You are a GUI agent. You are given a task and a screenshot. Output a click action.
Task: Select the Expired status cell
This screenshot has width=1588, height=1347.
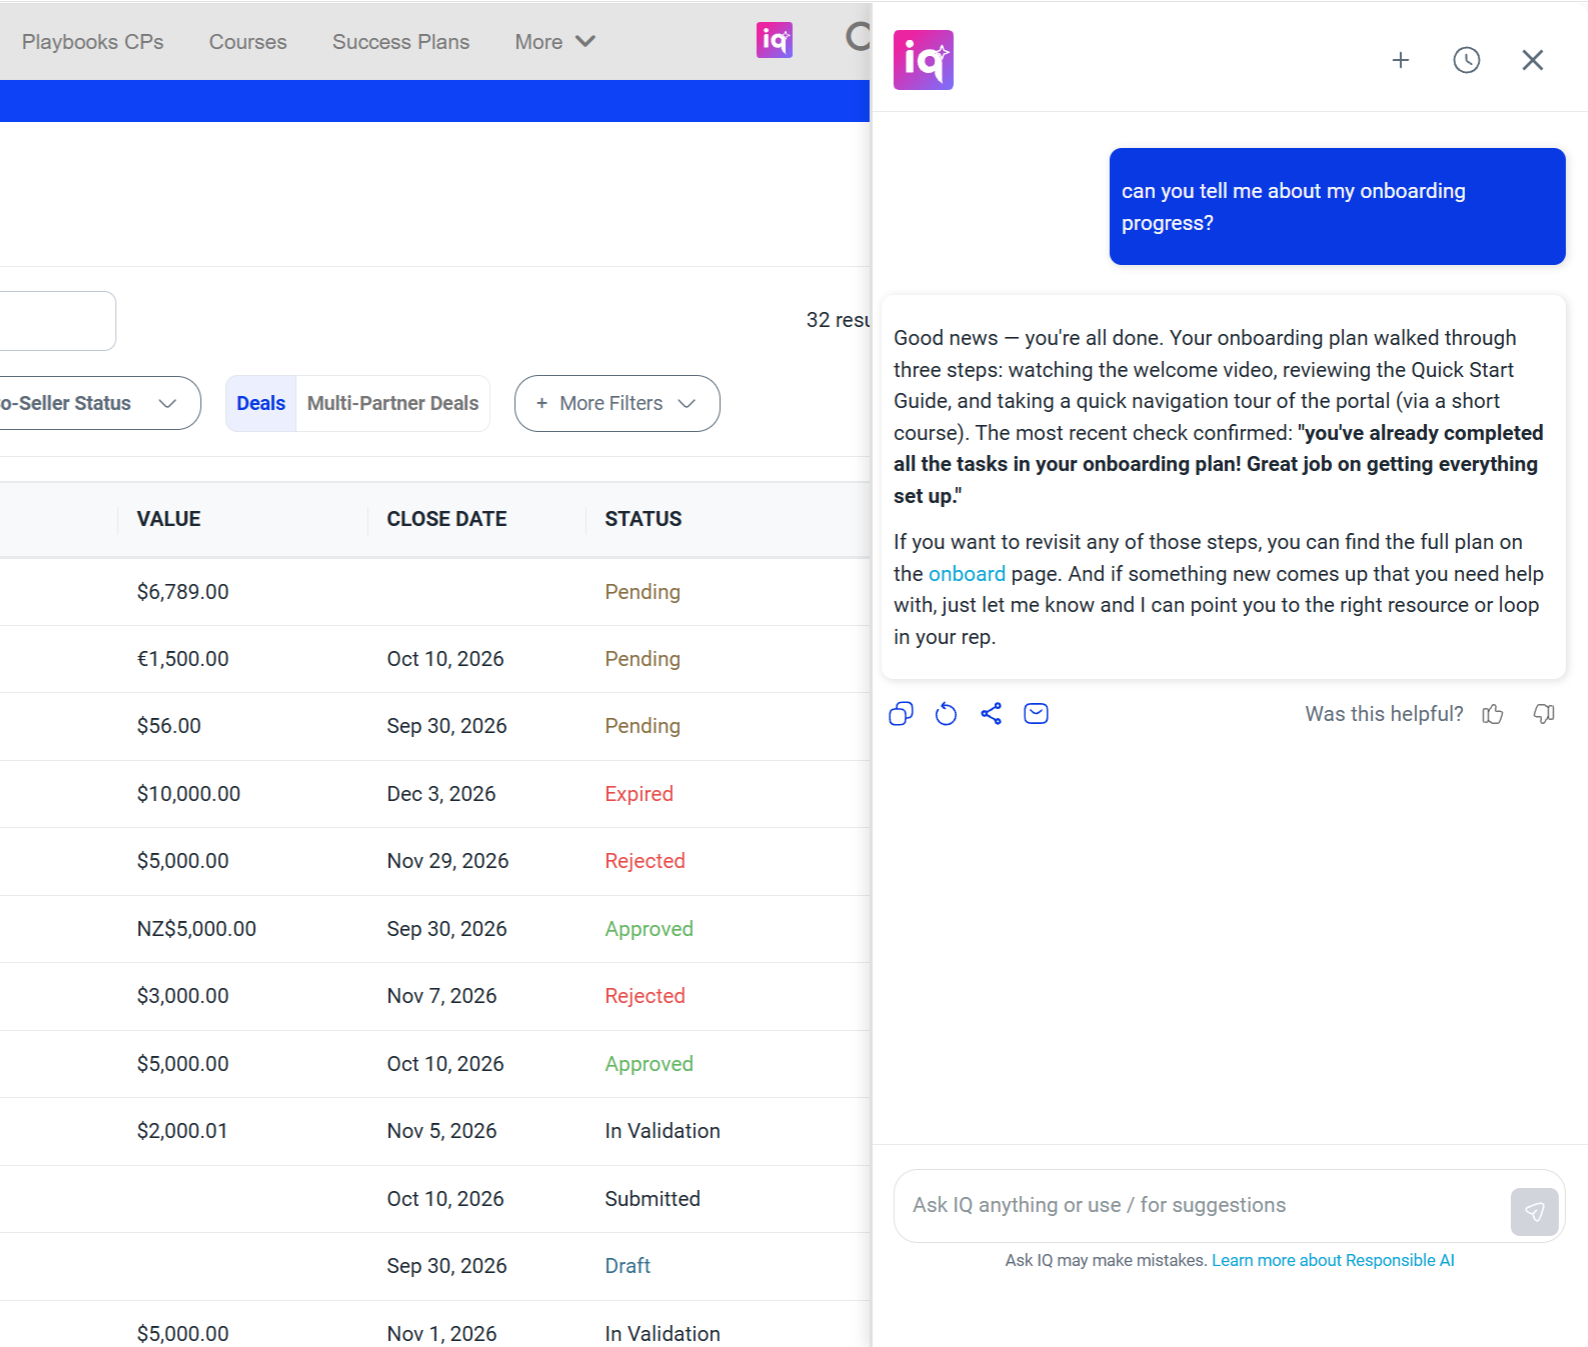click(639, 794)
